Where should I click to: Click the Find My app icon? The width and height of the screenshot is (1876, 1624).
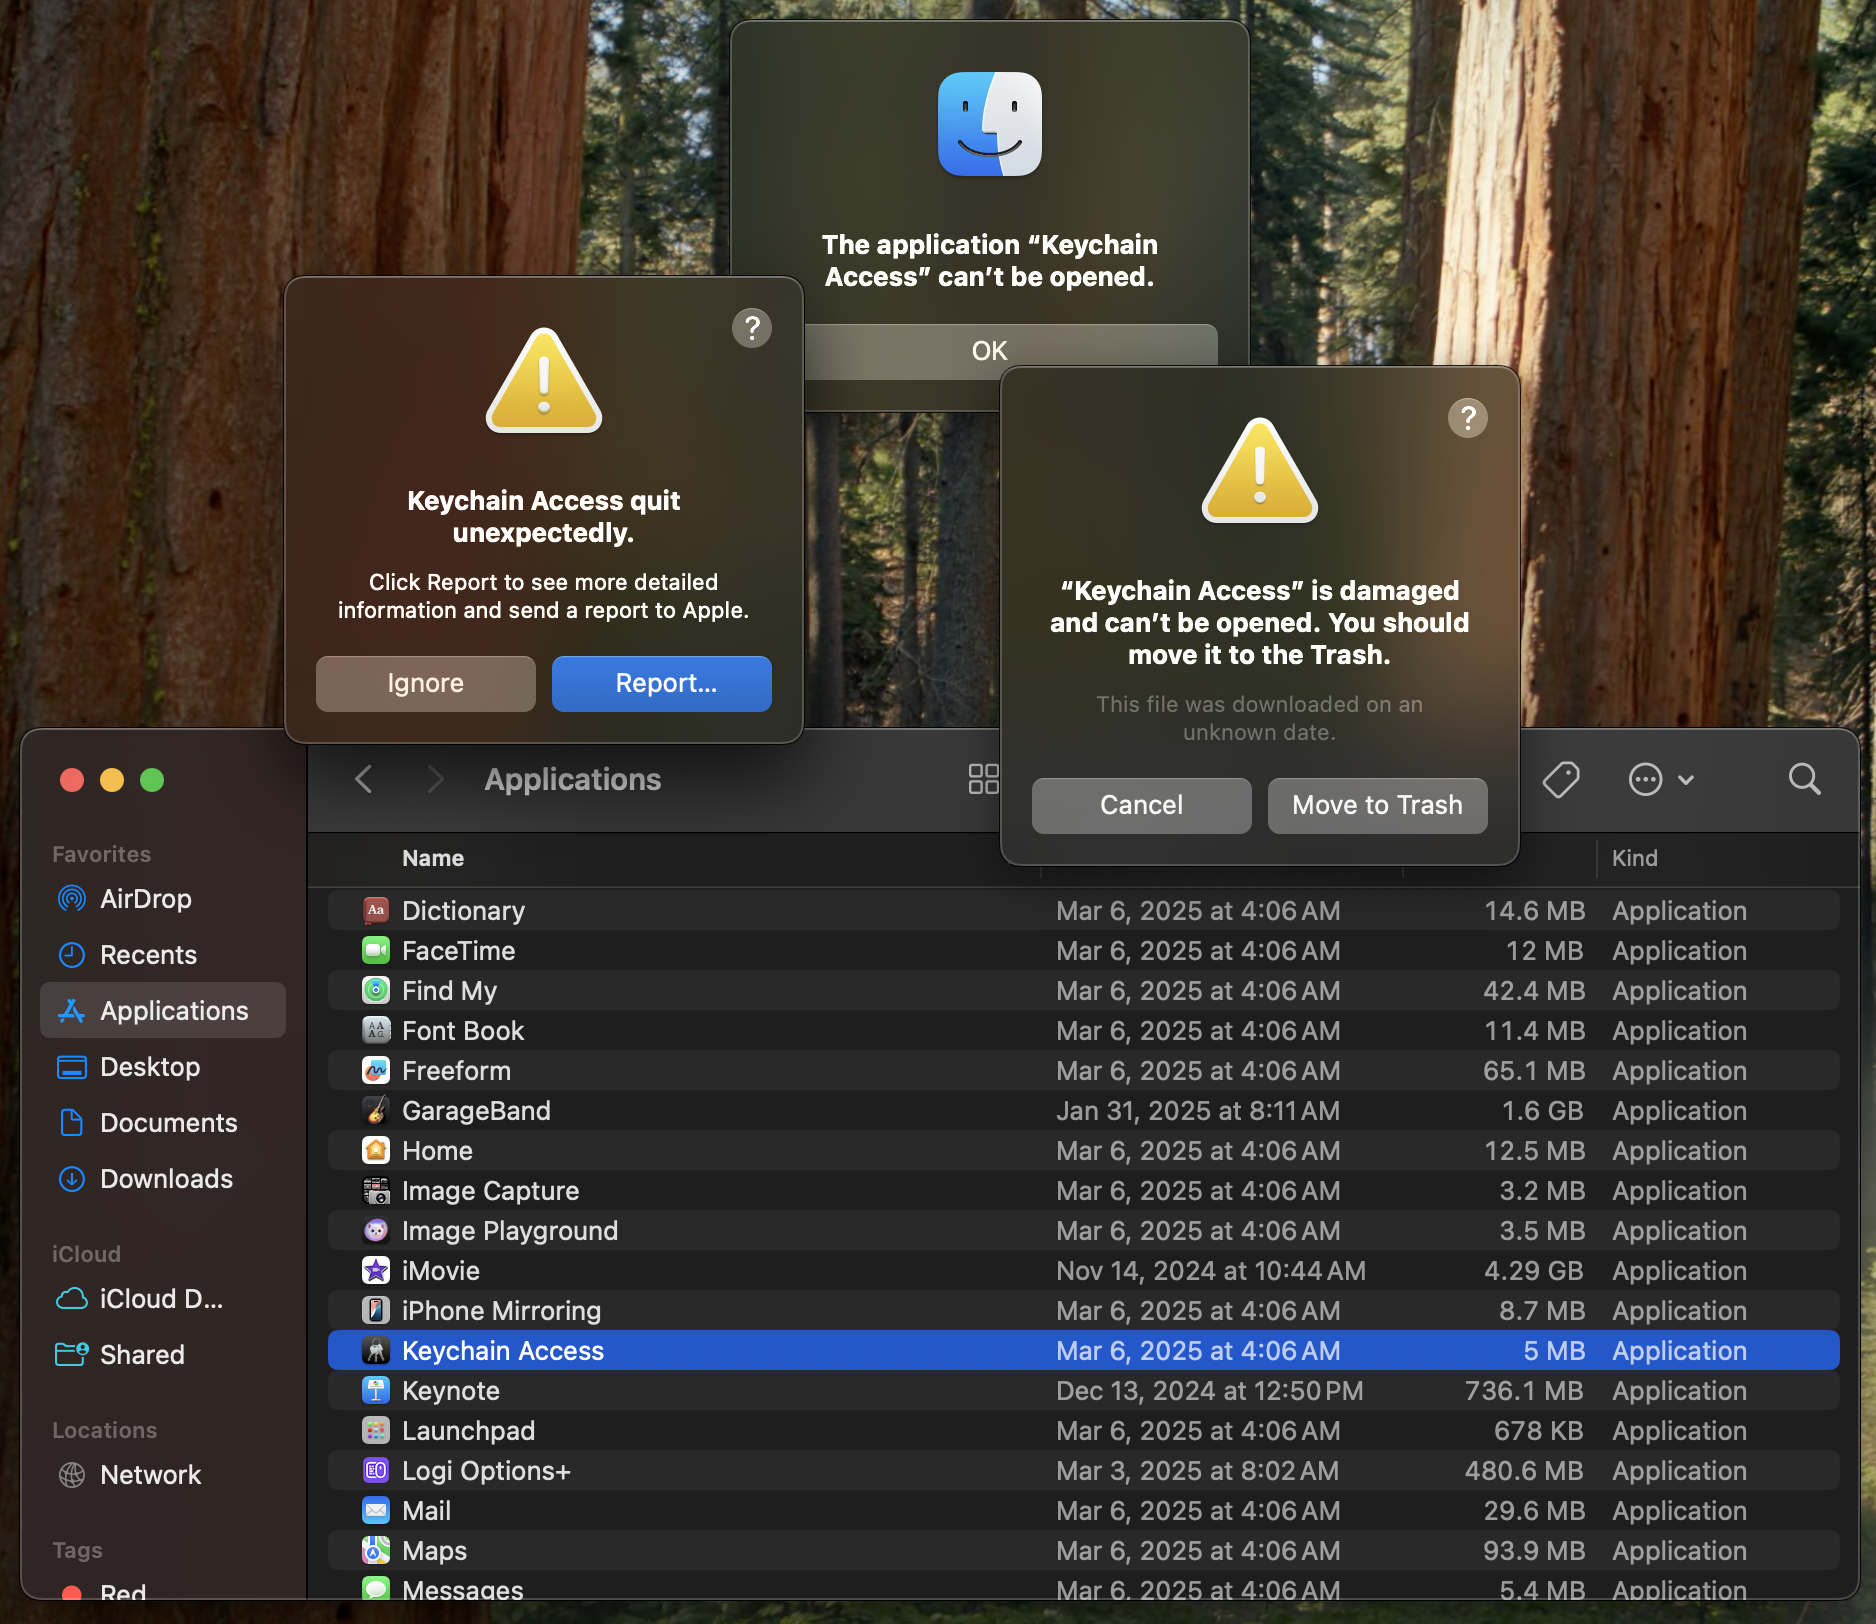coord(376,990)
